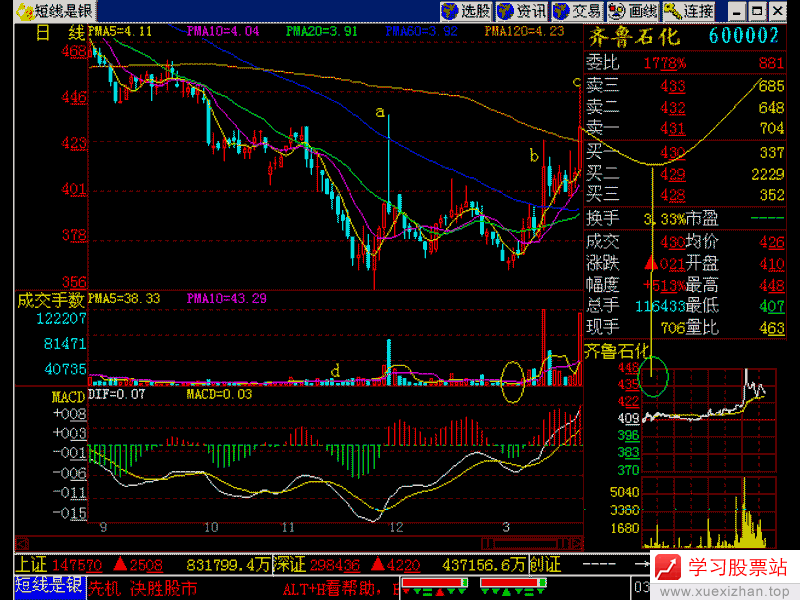The height and width of the screenshot is (600, 800).
Task: Click the first red-green market indicator bar
Action: (x=435, y=583)
